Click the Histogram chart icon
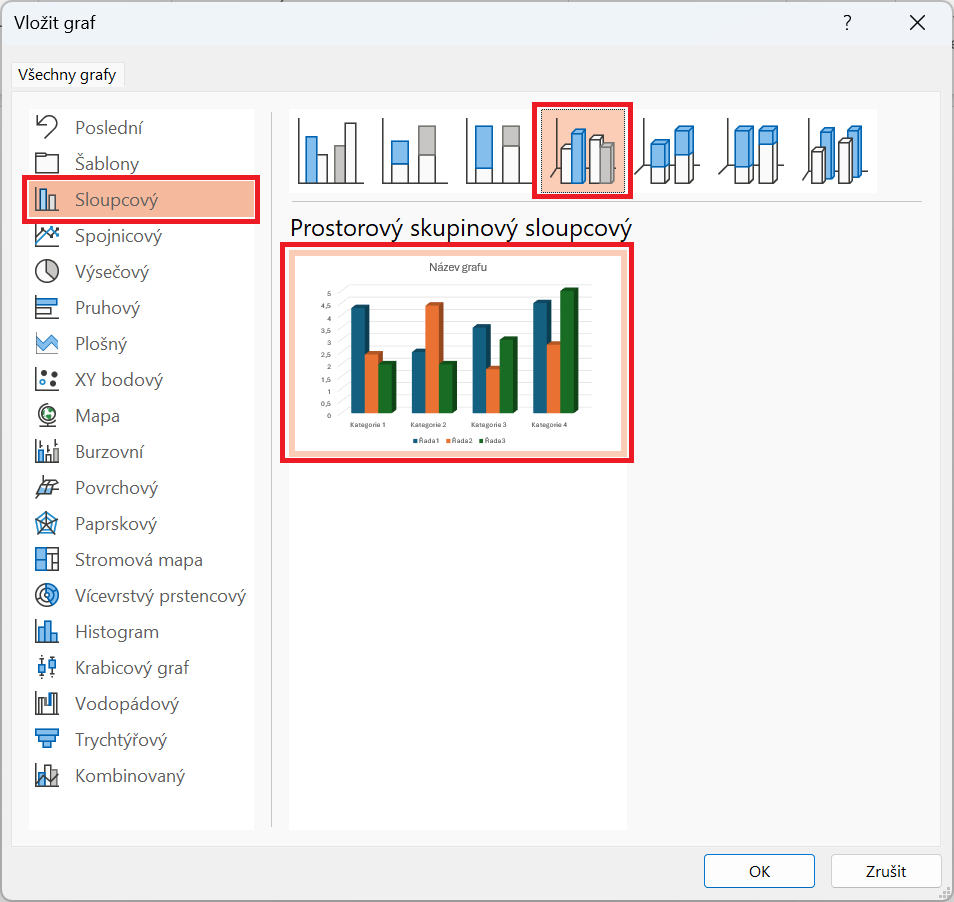954x902 pixels. coord(47,631)
